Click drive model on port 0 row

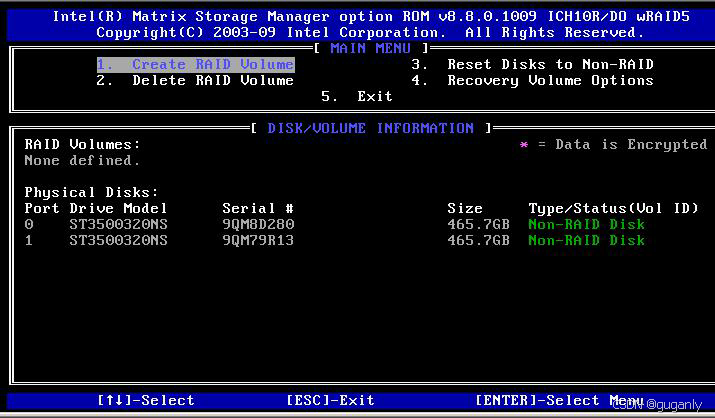click(x=119, y=224)
